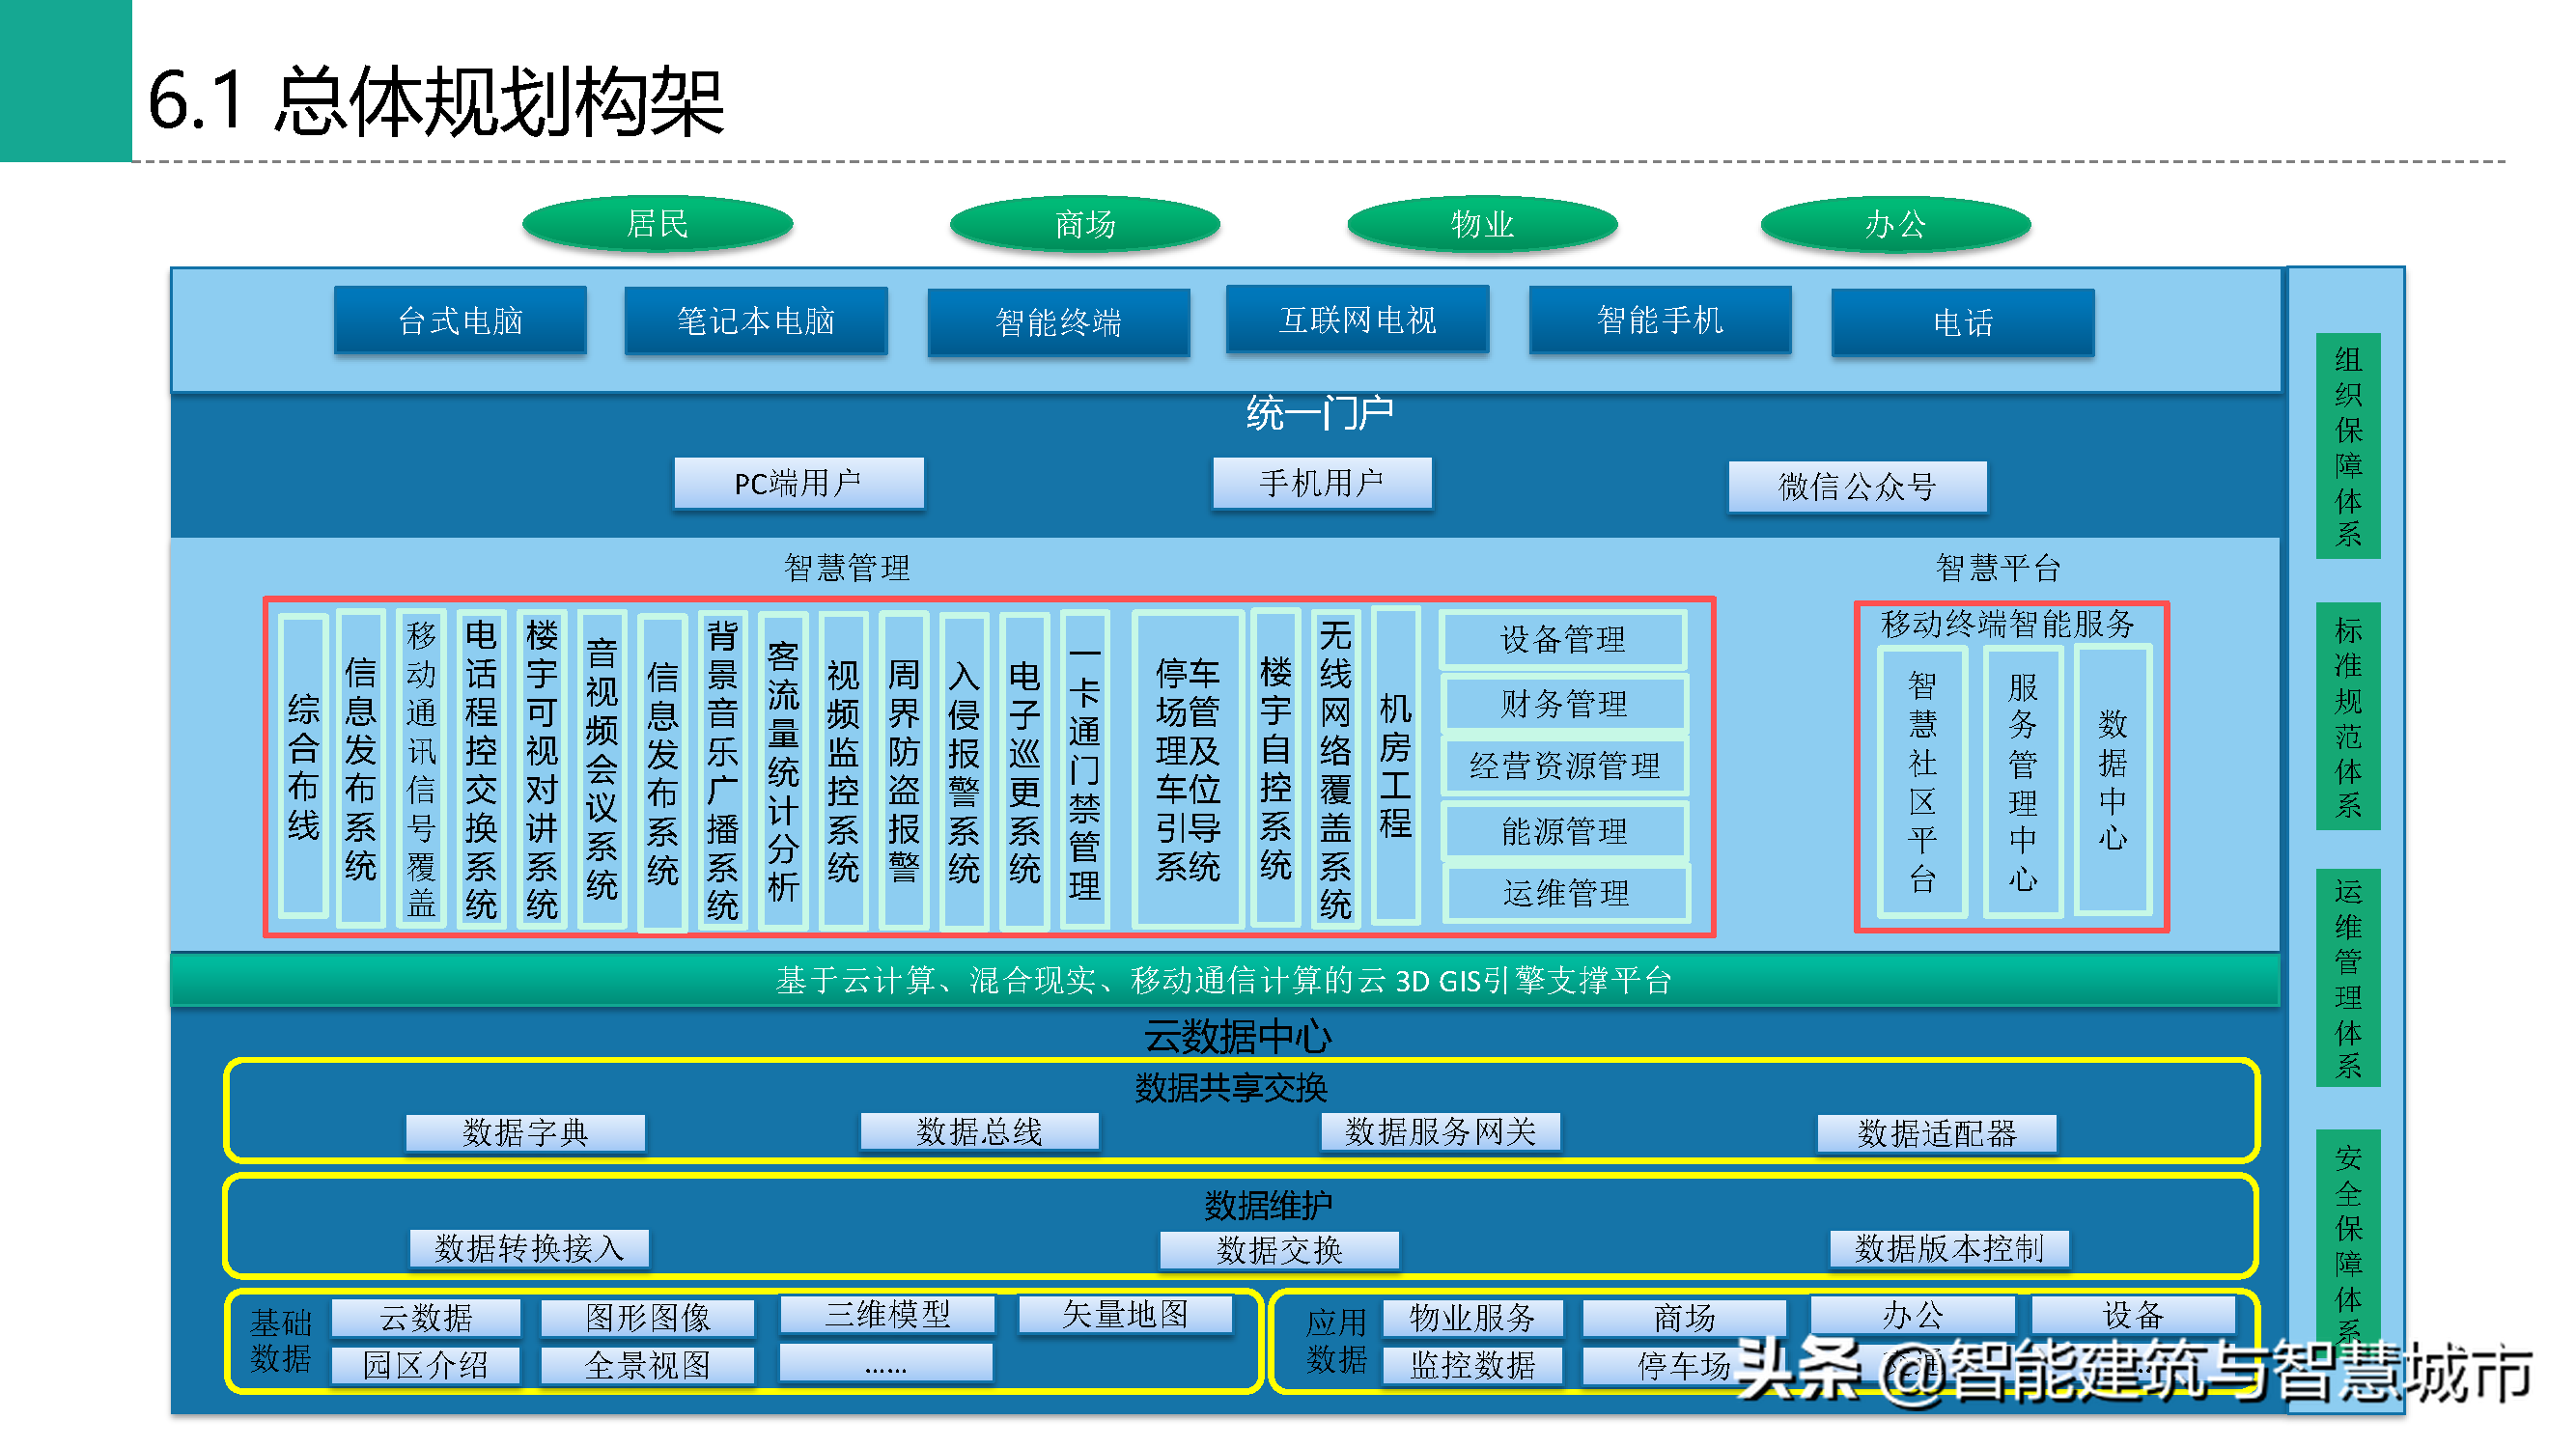This screenshot has width=2576, height=1448.
Task: Select the 入侵报警系统 vertical box
Action: coord(964,770)
